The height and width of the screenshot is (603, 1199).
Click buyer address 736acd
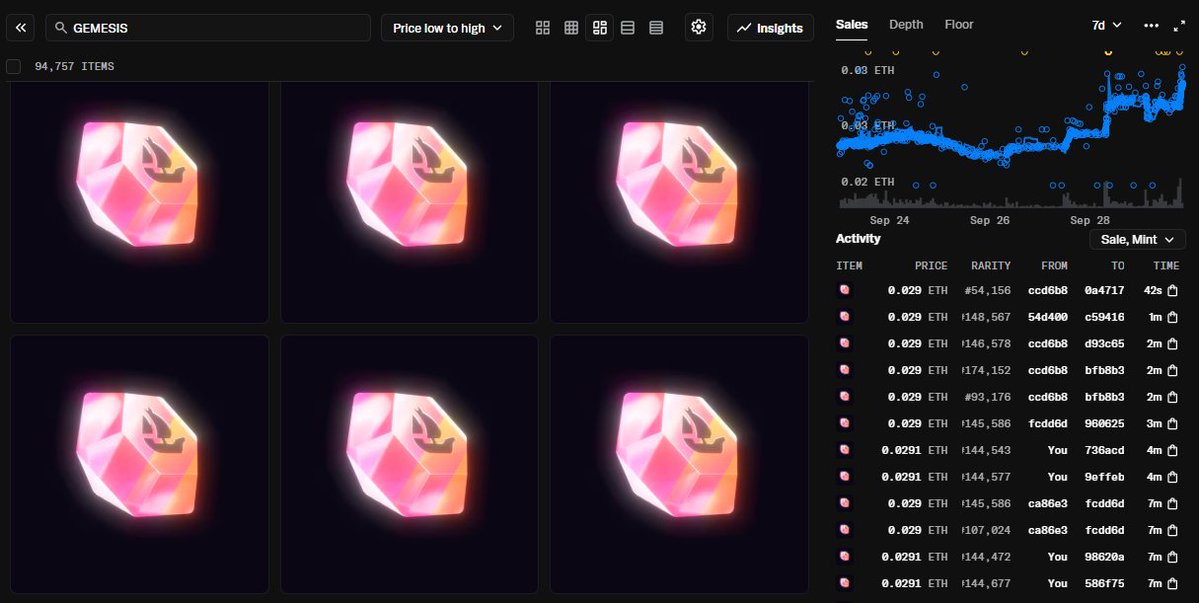coord(1104,450)
